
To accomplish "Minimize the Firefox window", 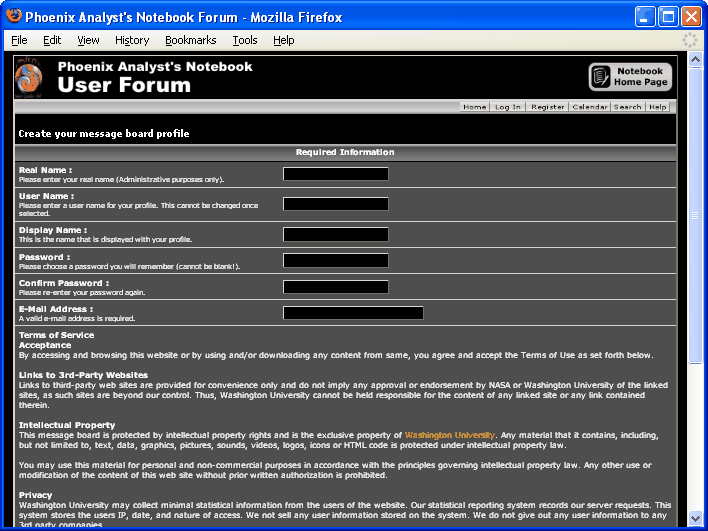I will 645,17.
